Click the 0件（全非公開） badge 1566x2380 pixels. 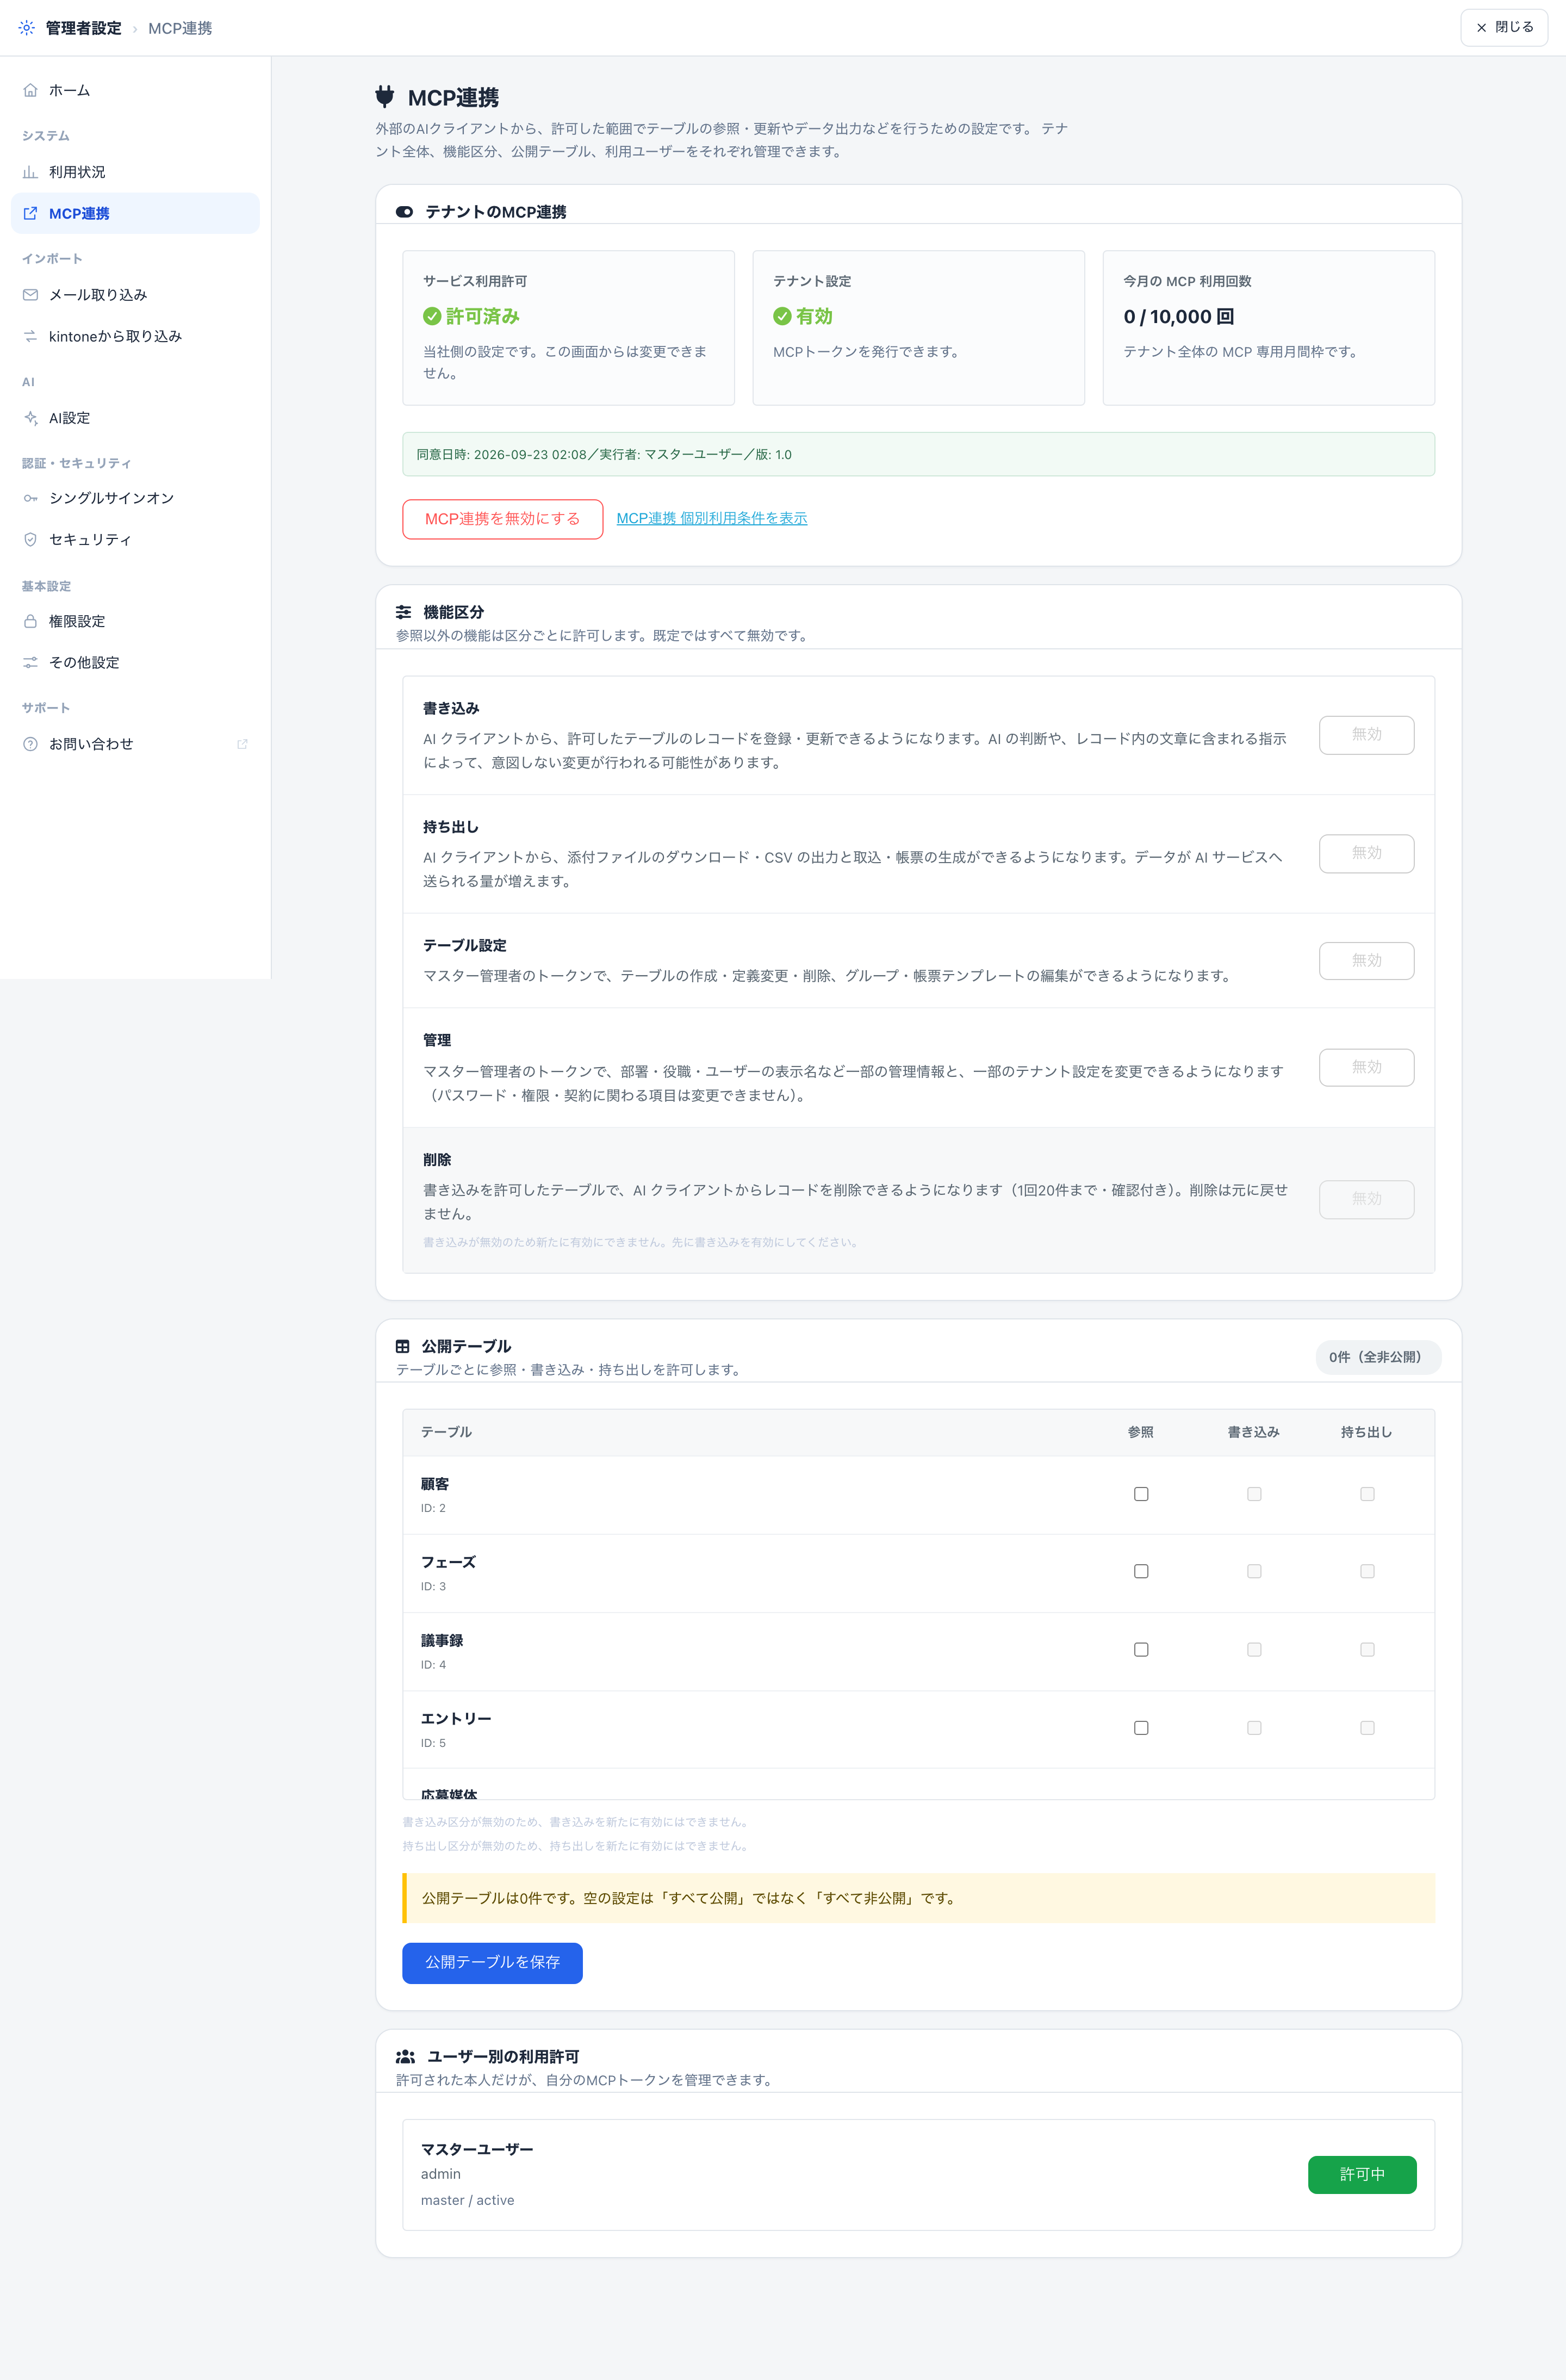[x=1378, y=1357]
